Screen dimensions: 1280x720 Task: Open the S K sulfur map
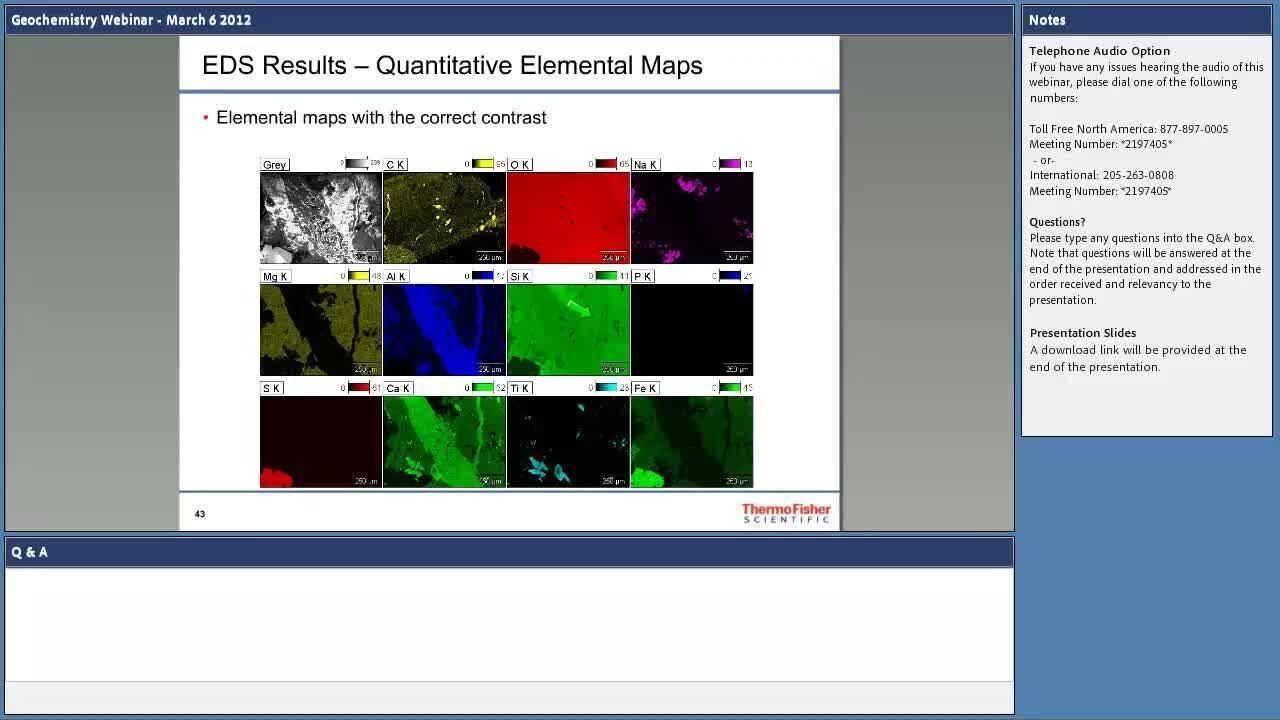click(x=321, y=442)
